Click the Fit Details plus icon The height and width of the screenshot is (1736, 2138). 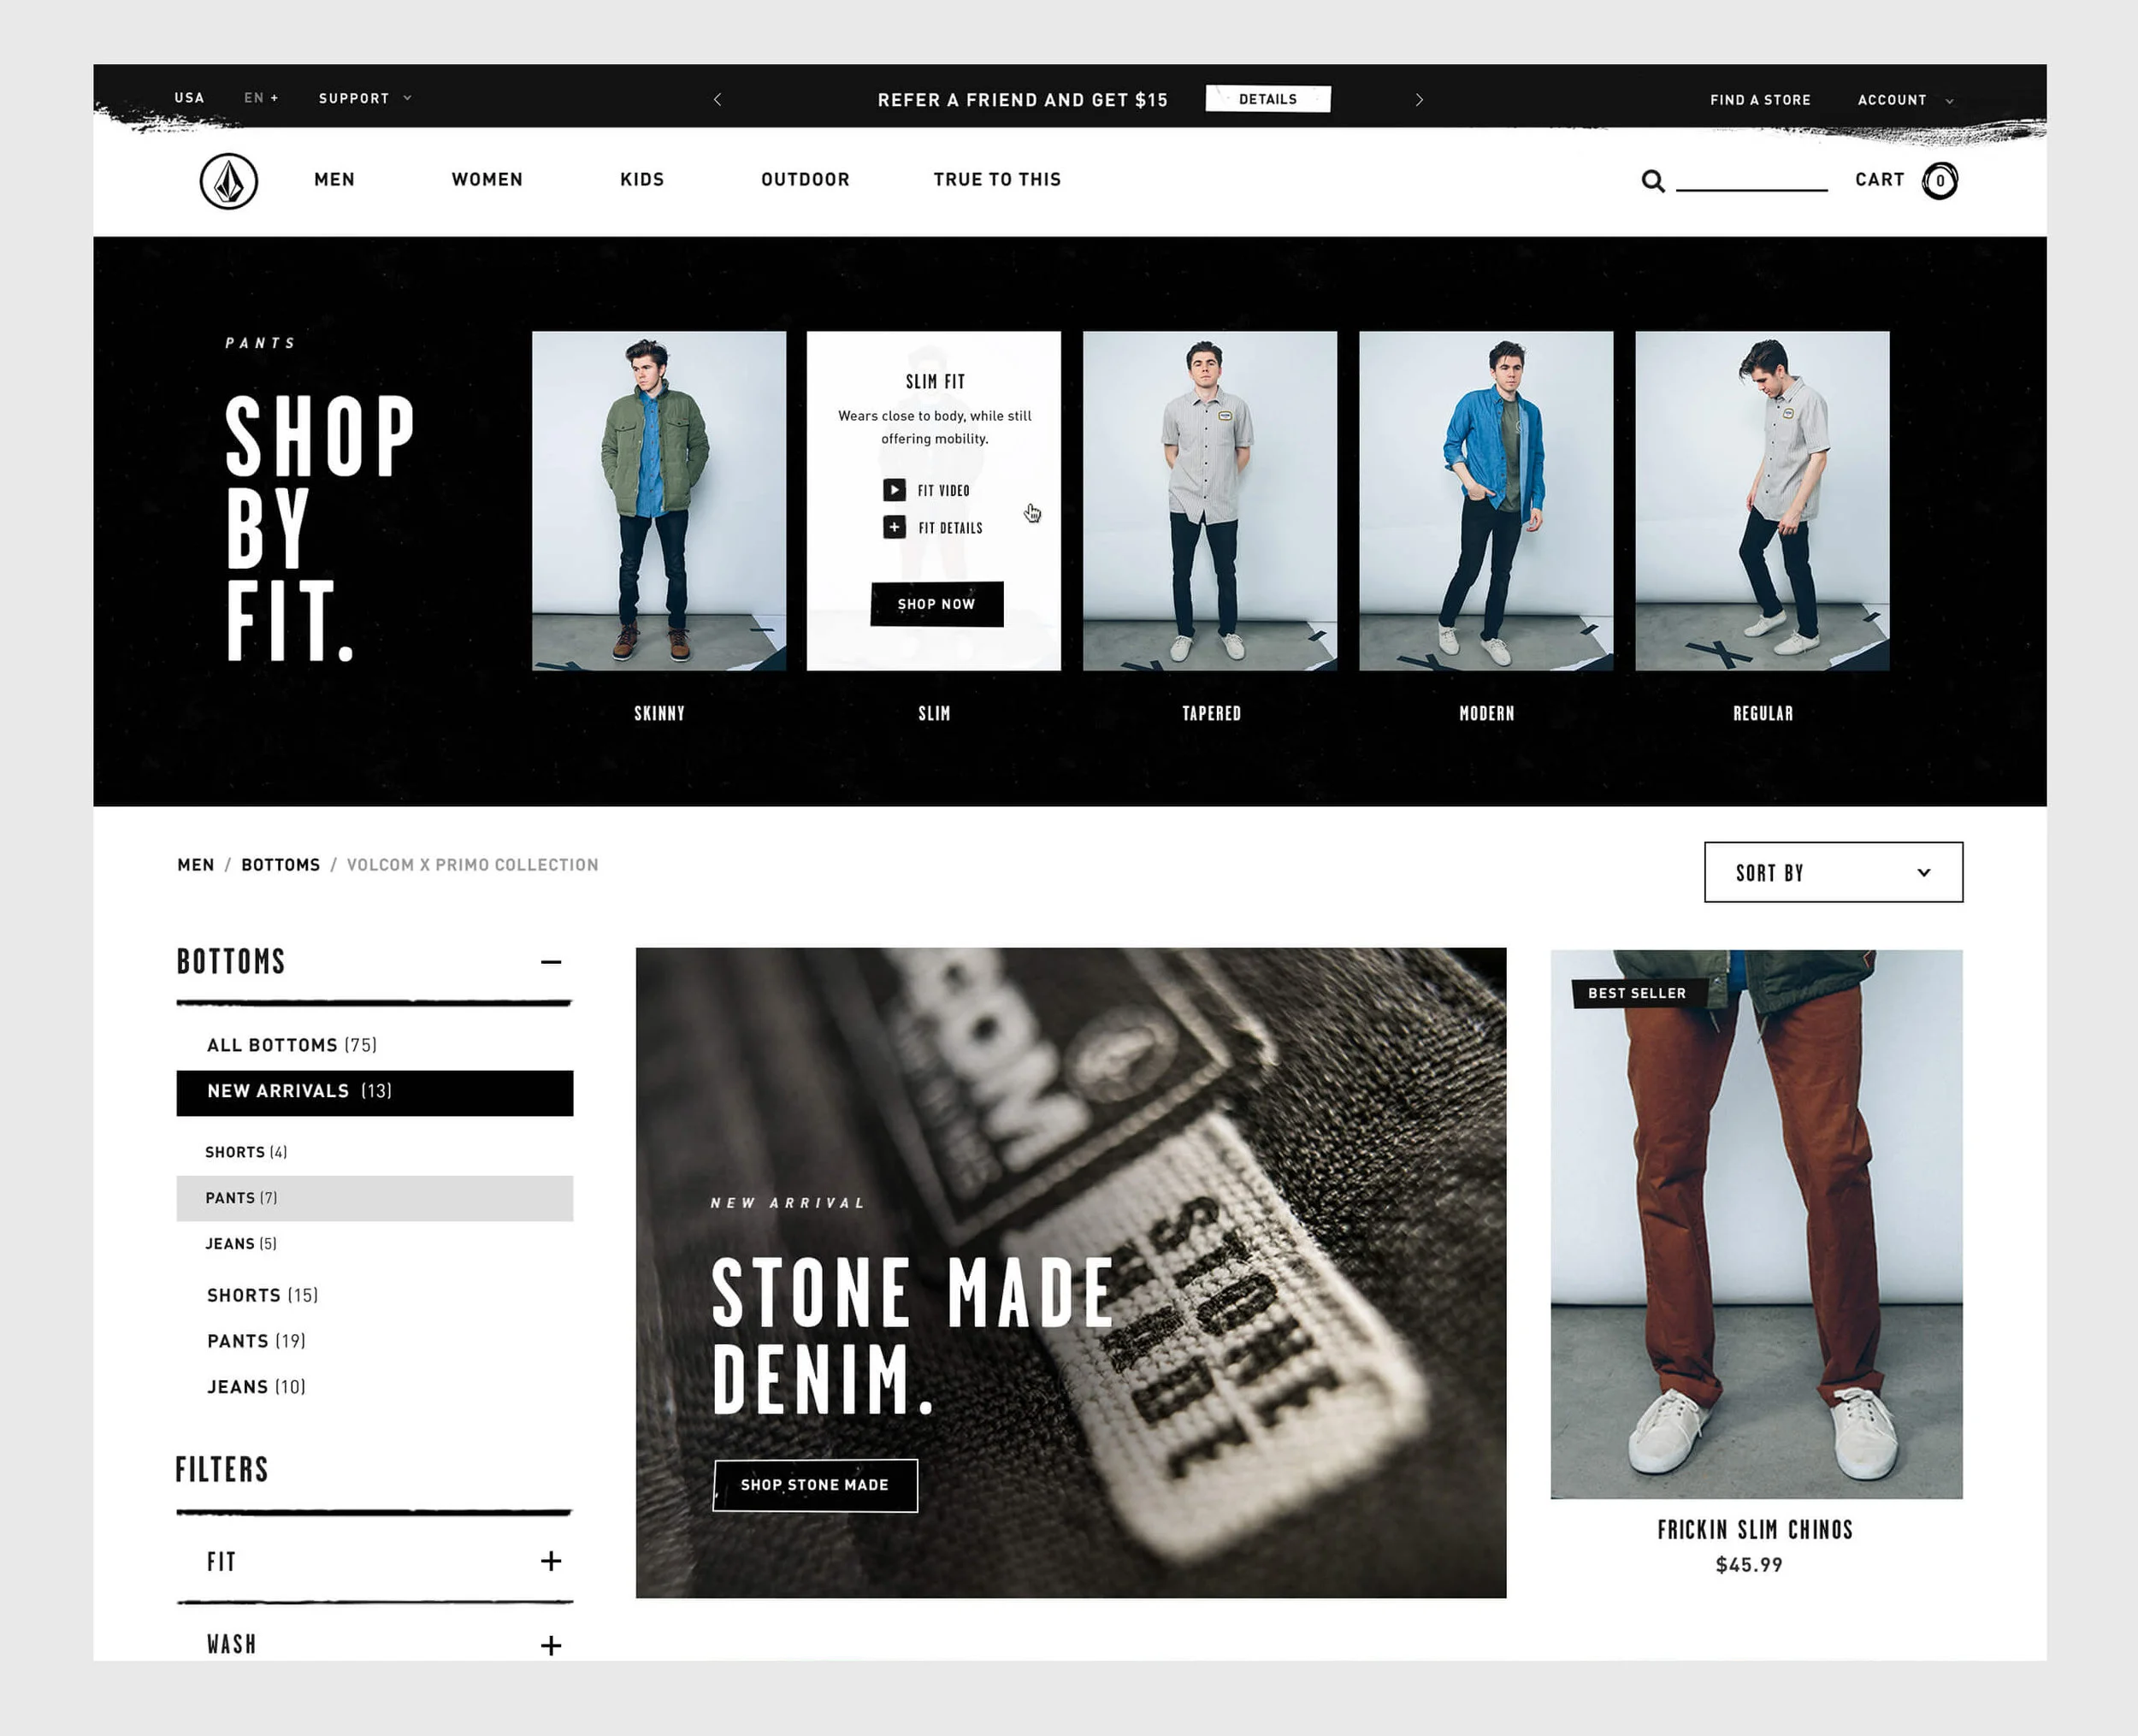[894, 527]
